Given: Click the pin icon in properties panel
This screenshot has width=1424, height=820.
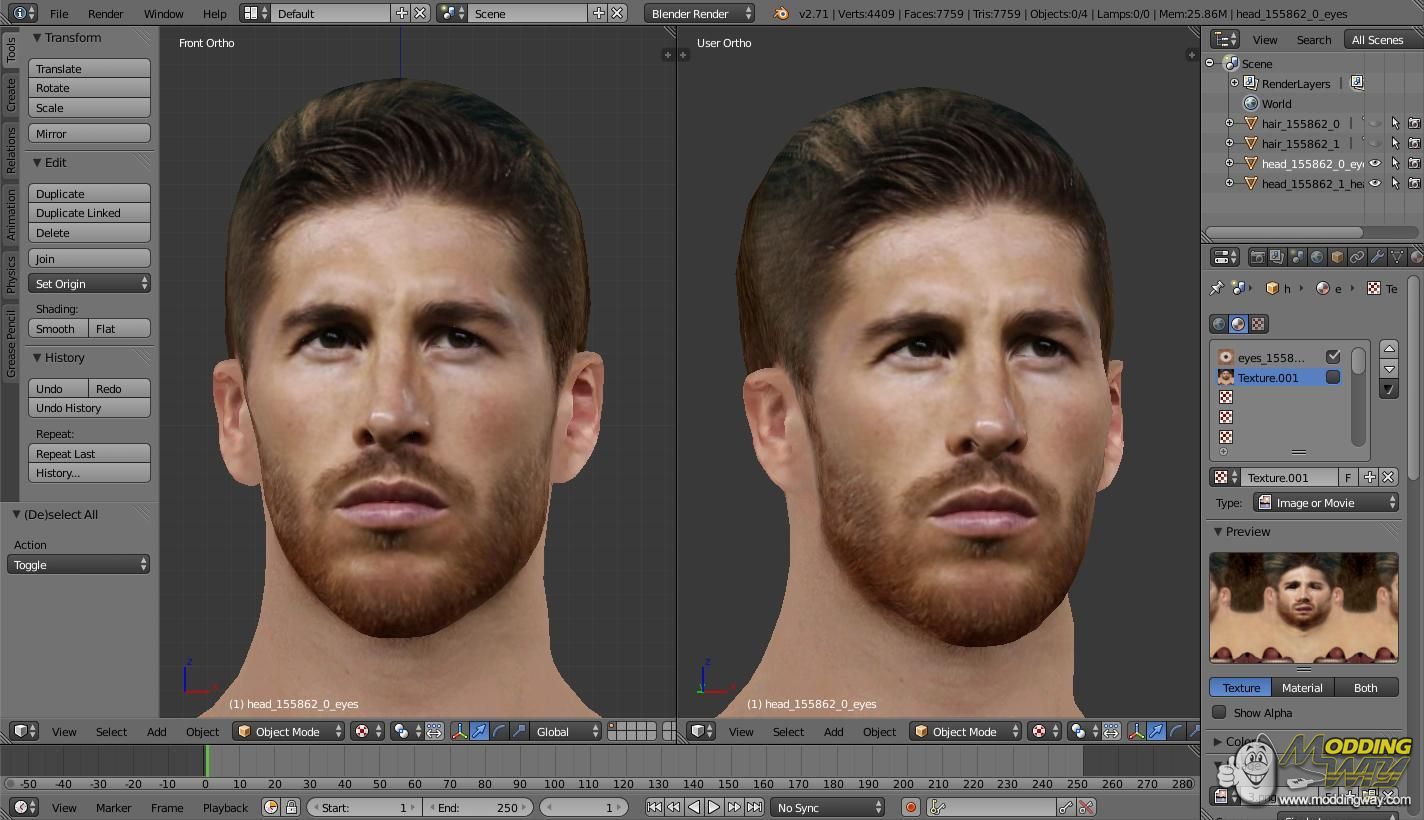Looking at the screenshot, I should tap(1216, 288).
